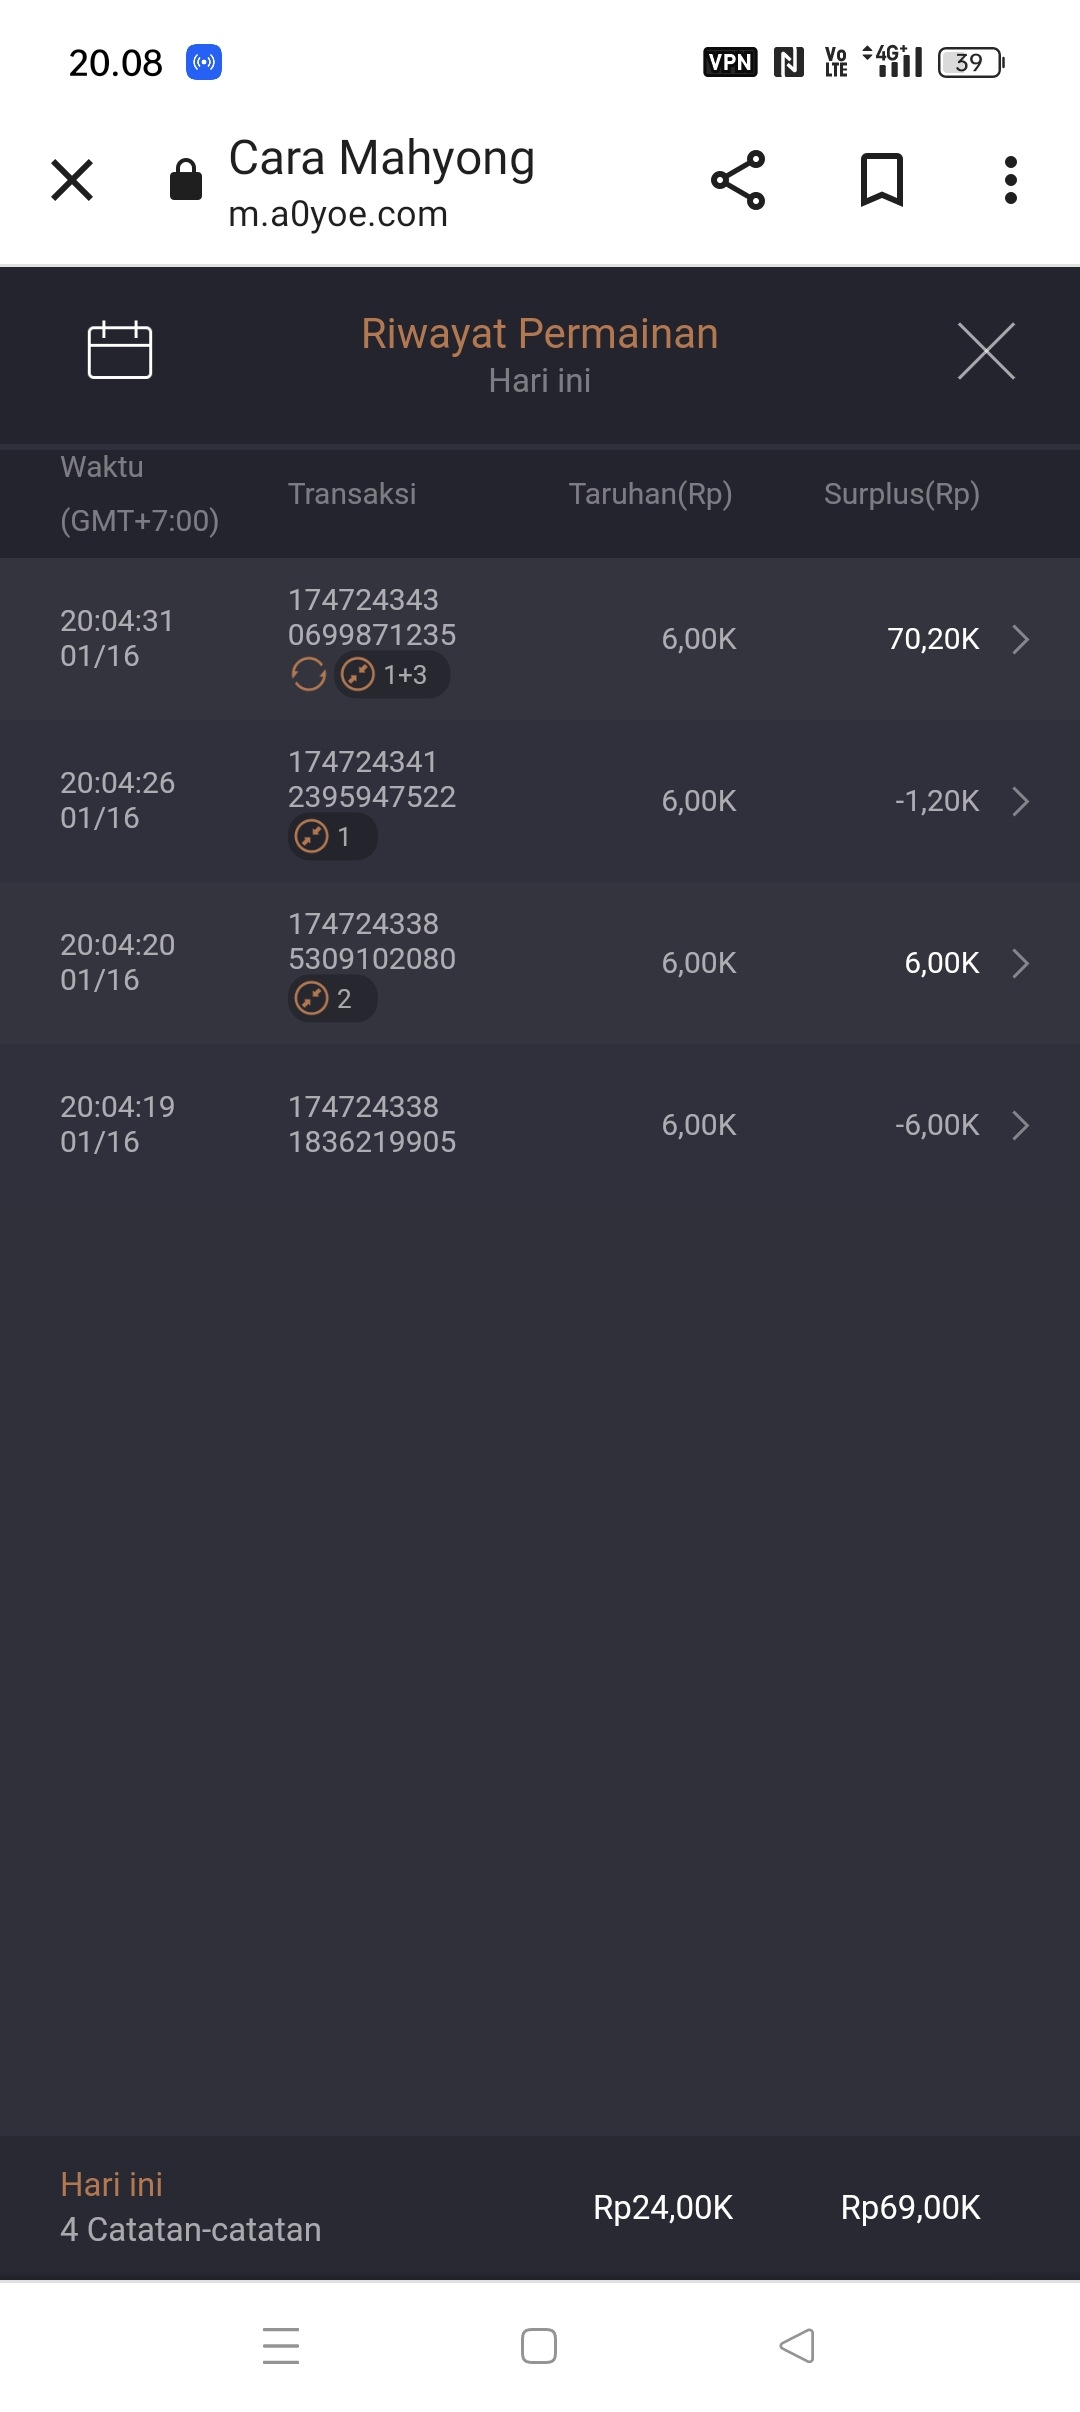The width and height of the screenshot is (1080, 2412).
Task: Open the calendar date picker icon
Action: point(120,351)
